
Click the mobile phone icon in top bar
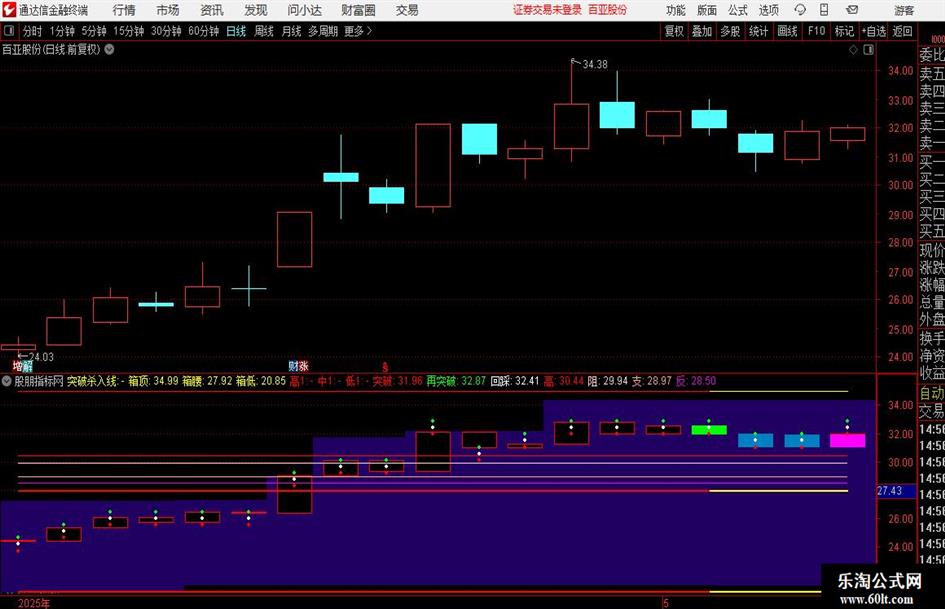pyautogui.click(x=824, y=10)
